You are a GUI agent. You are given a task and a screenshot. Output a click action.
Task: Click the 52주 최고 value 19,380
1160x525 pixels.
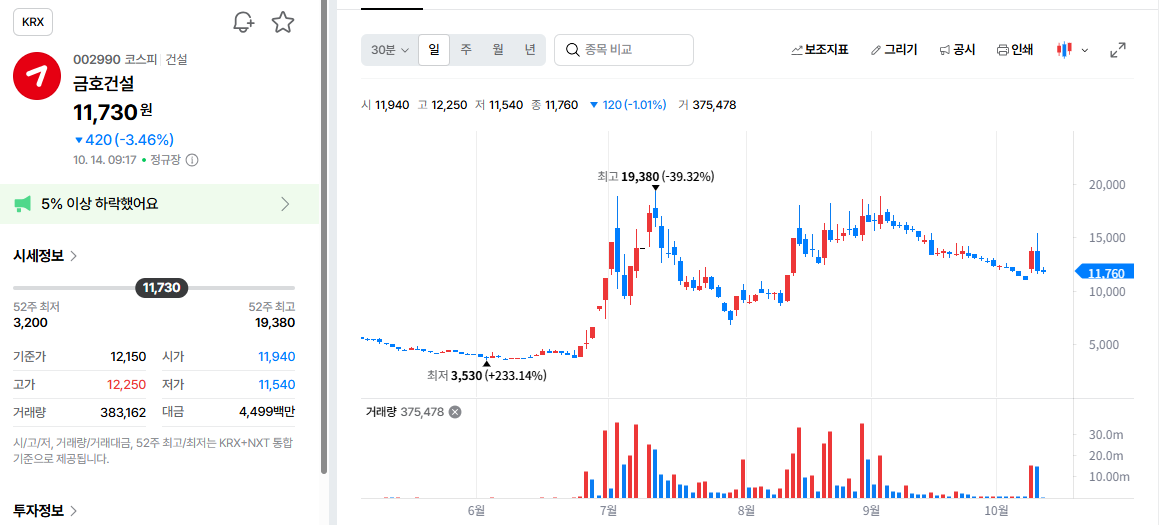point(274,322)
